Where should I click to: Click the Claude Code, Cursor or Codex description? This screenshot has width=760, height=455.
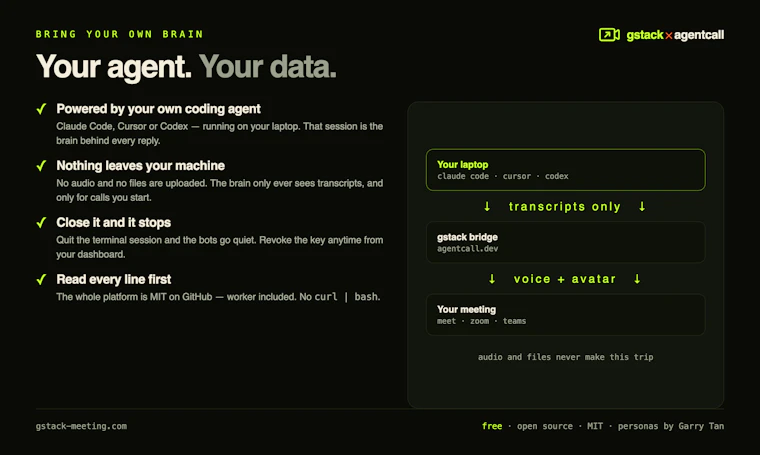click(x=220, y=134)
